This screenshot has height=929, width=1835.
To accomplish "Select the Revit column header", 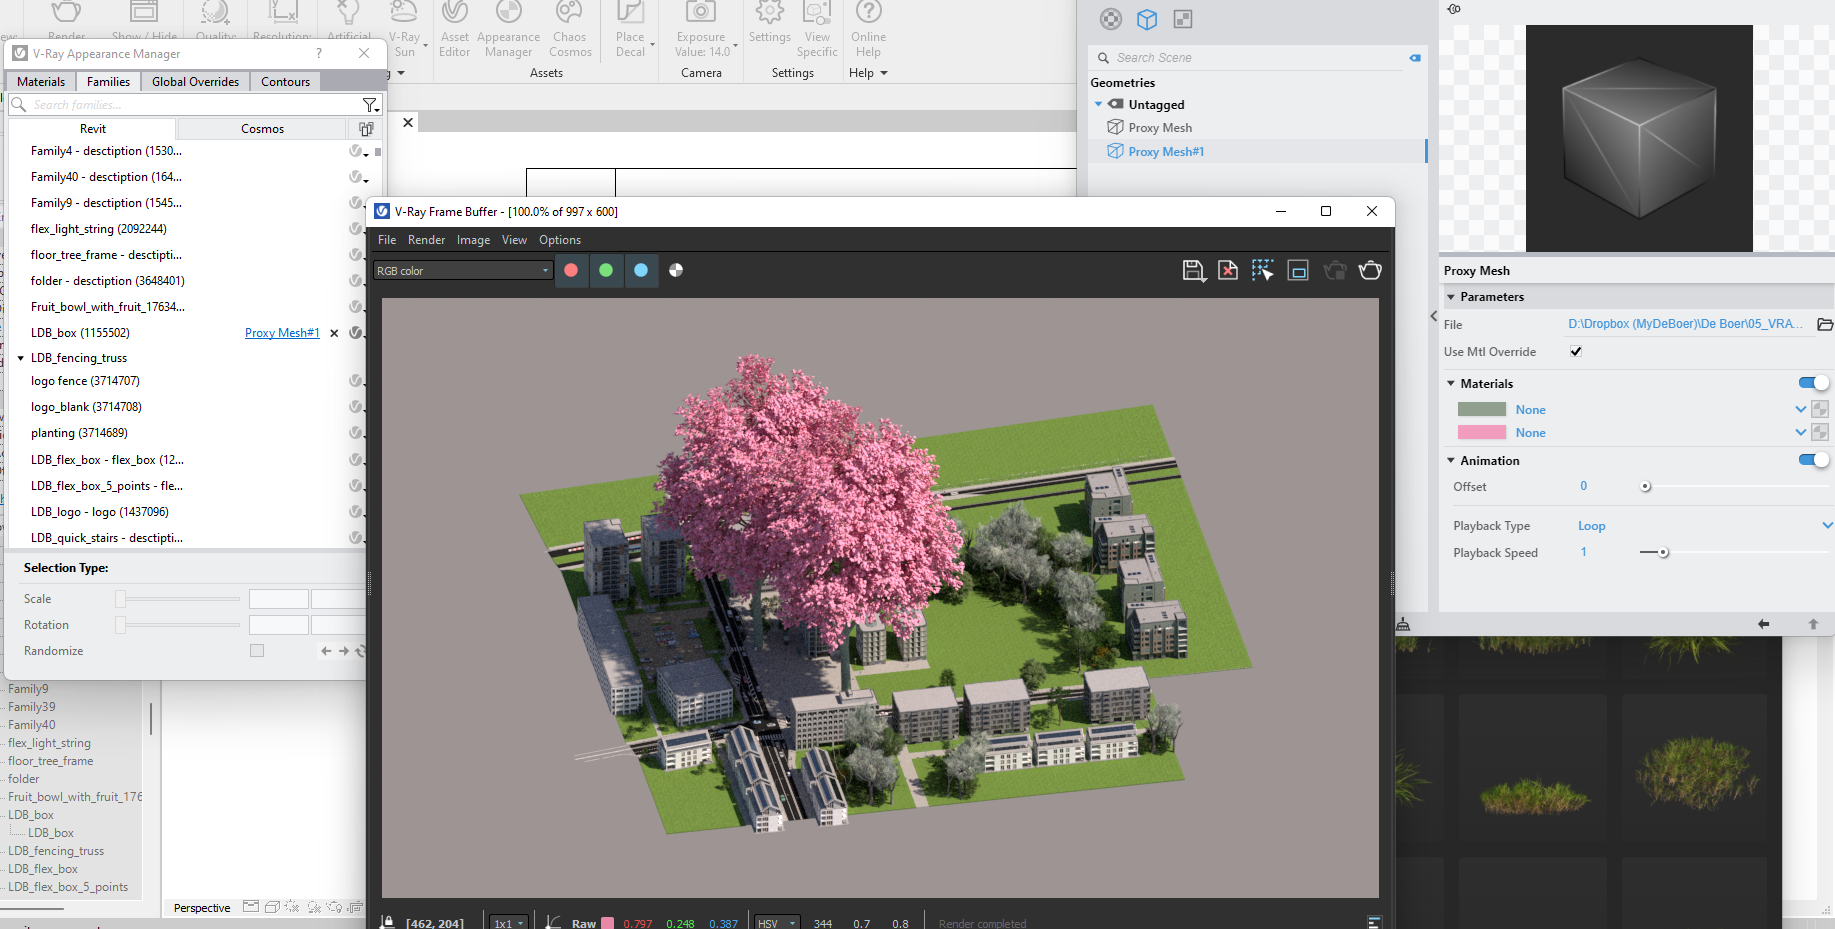I will (93, 129).
